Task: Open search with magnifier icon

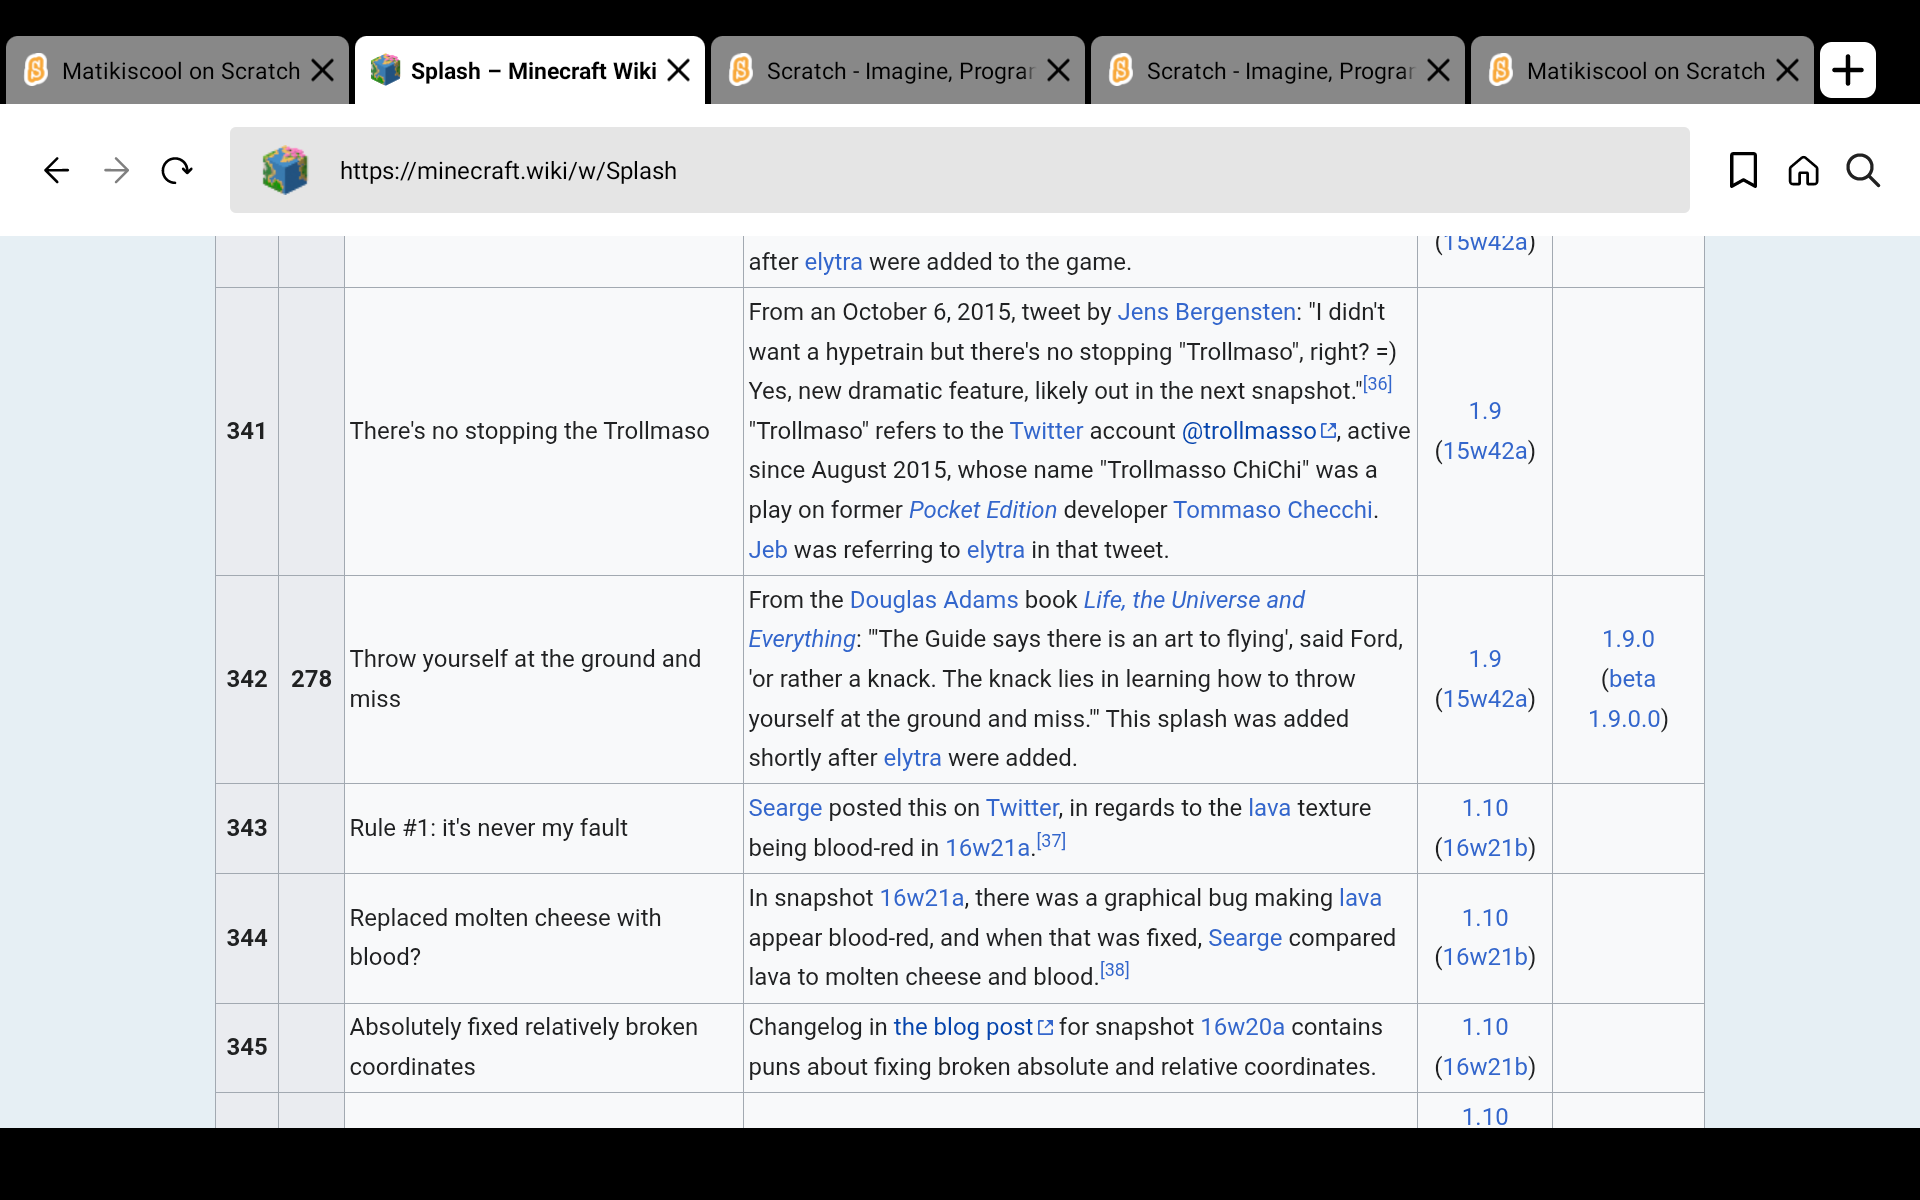Action: [x=1863, y=171]
